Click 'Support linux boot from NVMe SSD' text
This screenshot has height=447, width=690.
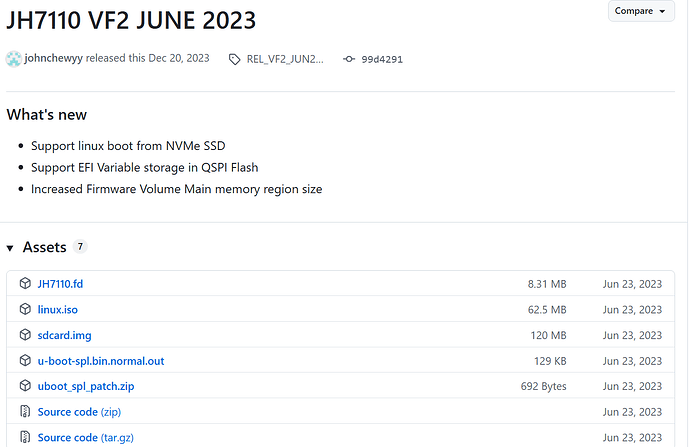128,146
